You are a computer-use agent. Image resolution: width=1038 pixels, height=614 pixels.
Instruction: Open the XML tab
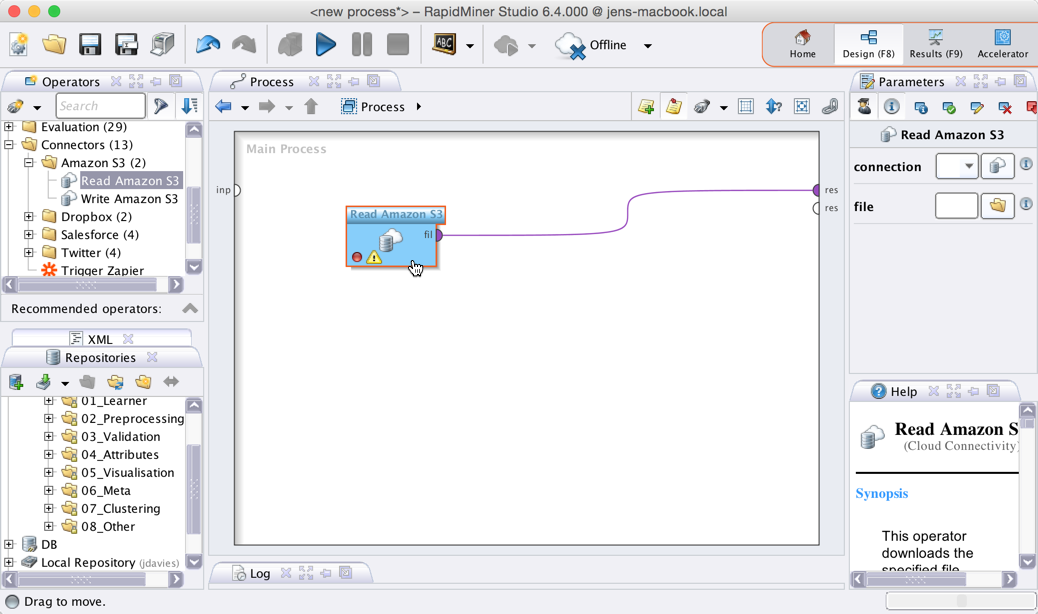[100, 339]
